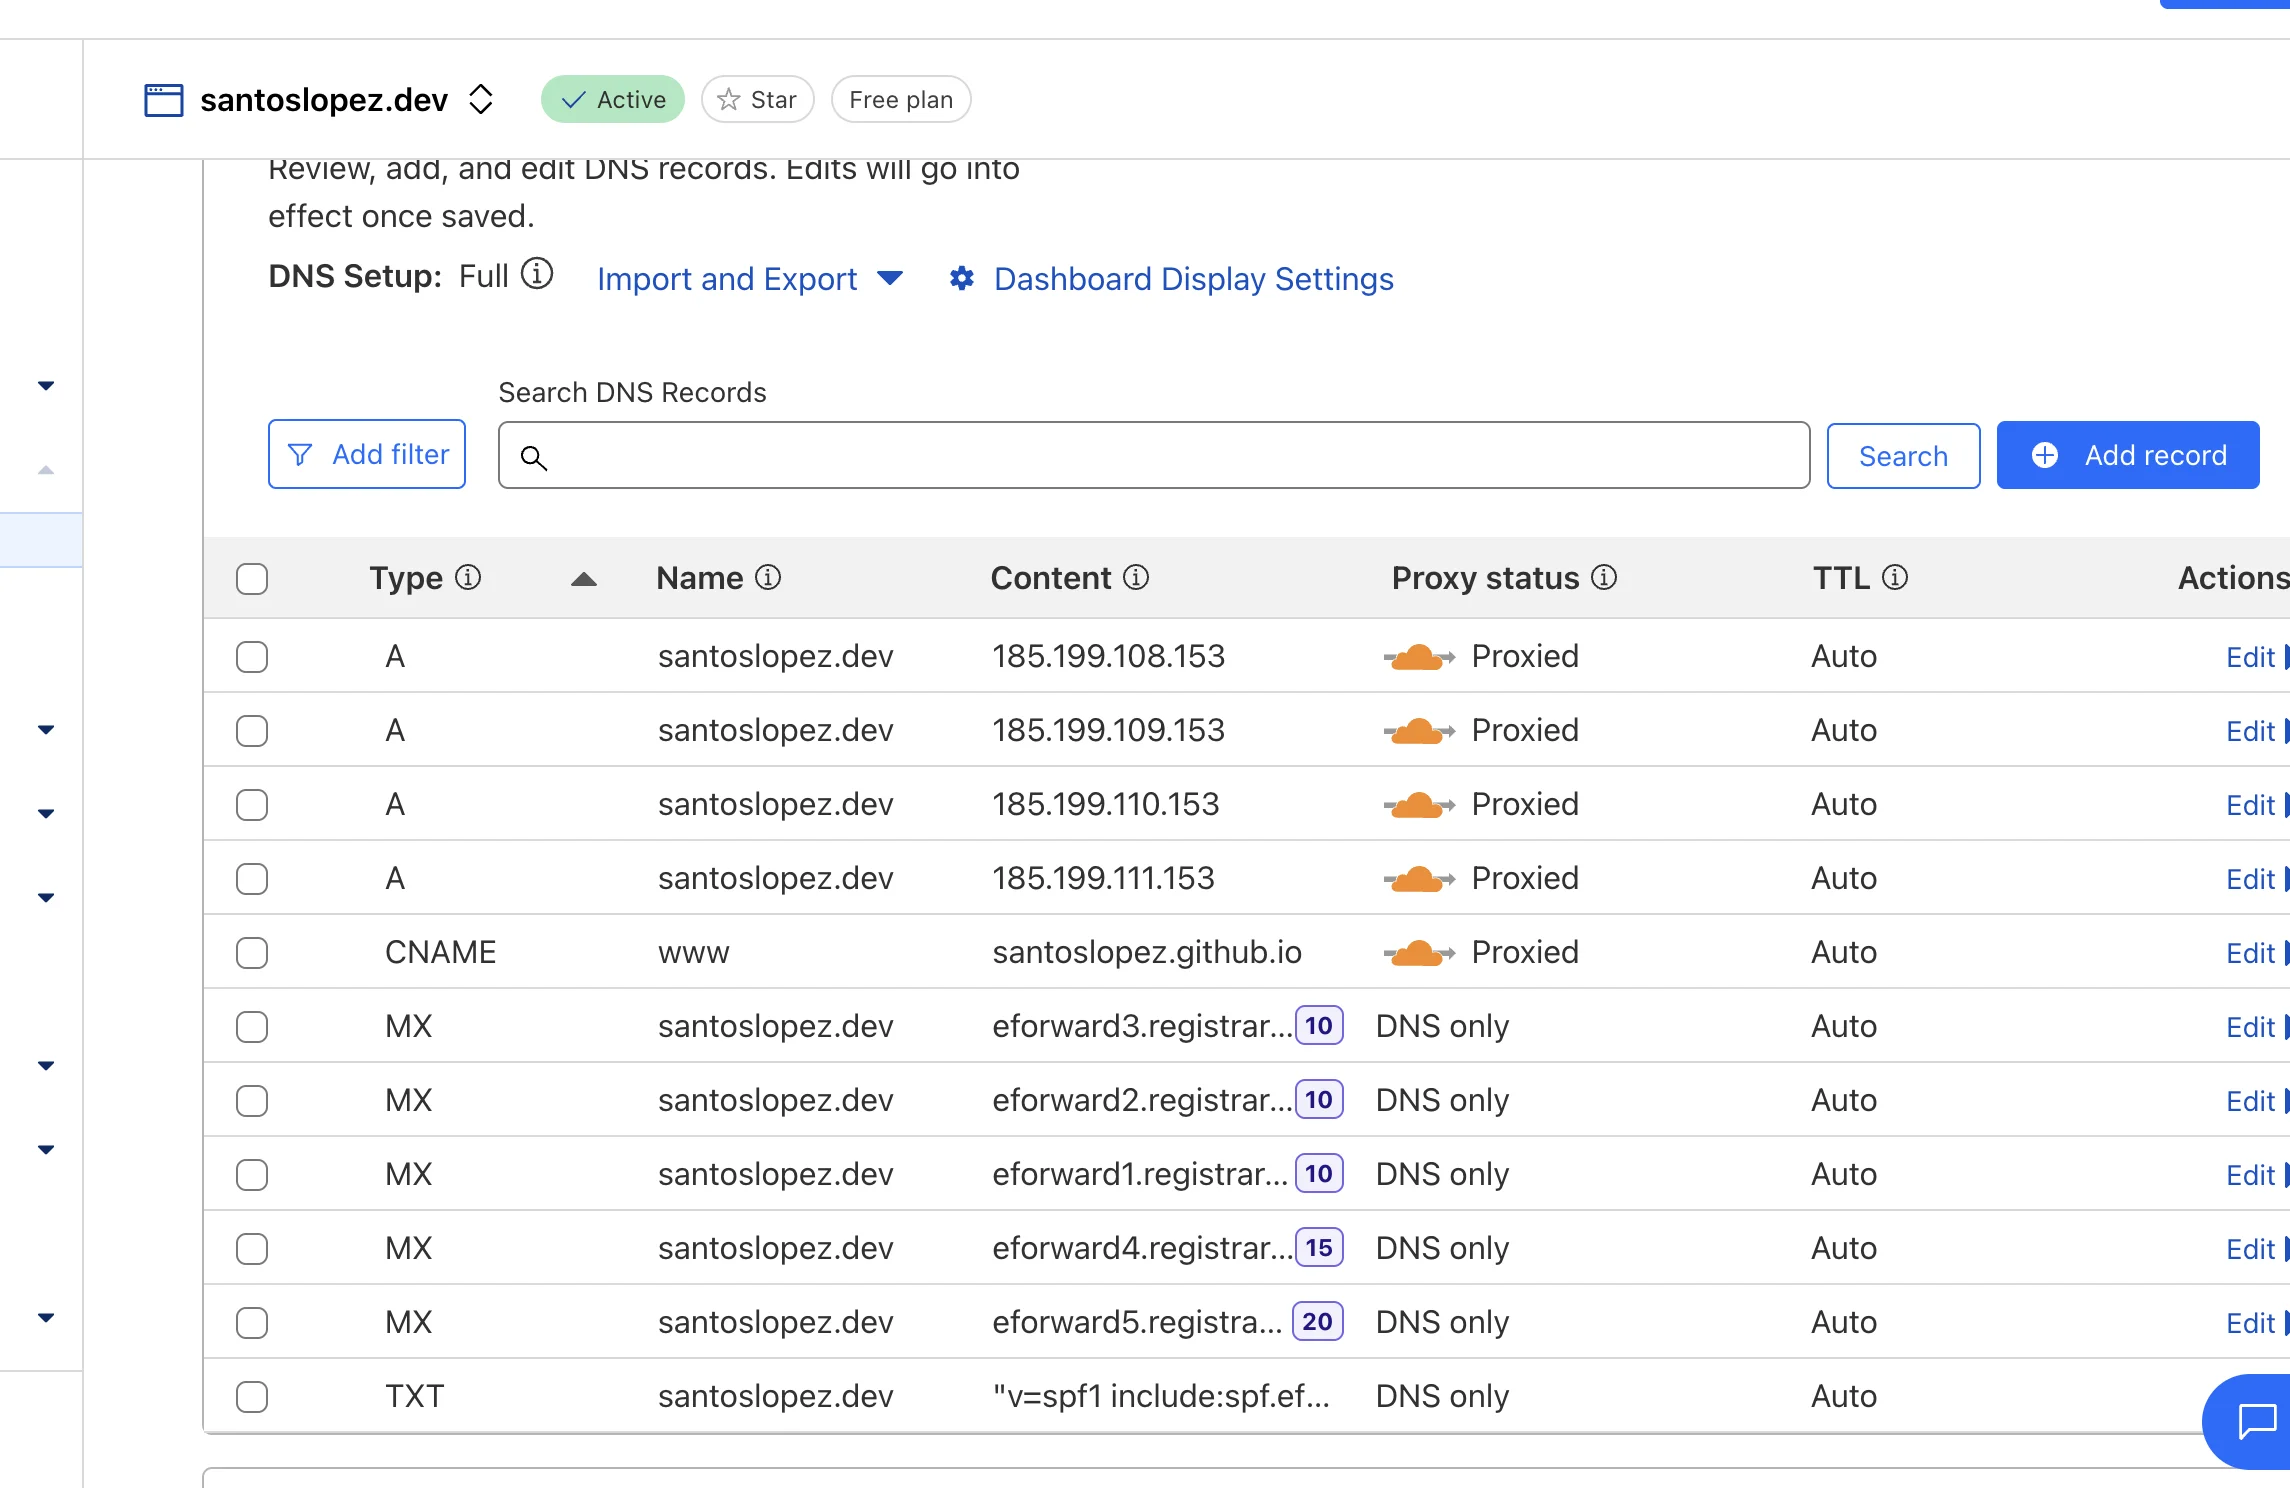Select the A record 185.199.109.153 checkbox
Viewport: 2290px width, 1488px height.
point(252,731)
